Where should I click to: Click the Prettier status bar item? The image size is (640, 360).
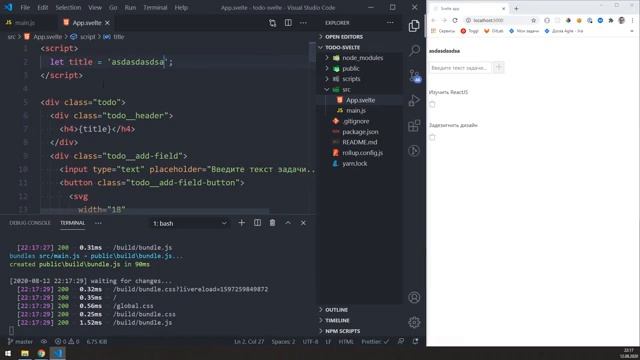pos(375,342)
